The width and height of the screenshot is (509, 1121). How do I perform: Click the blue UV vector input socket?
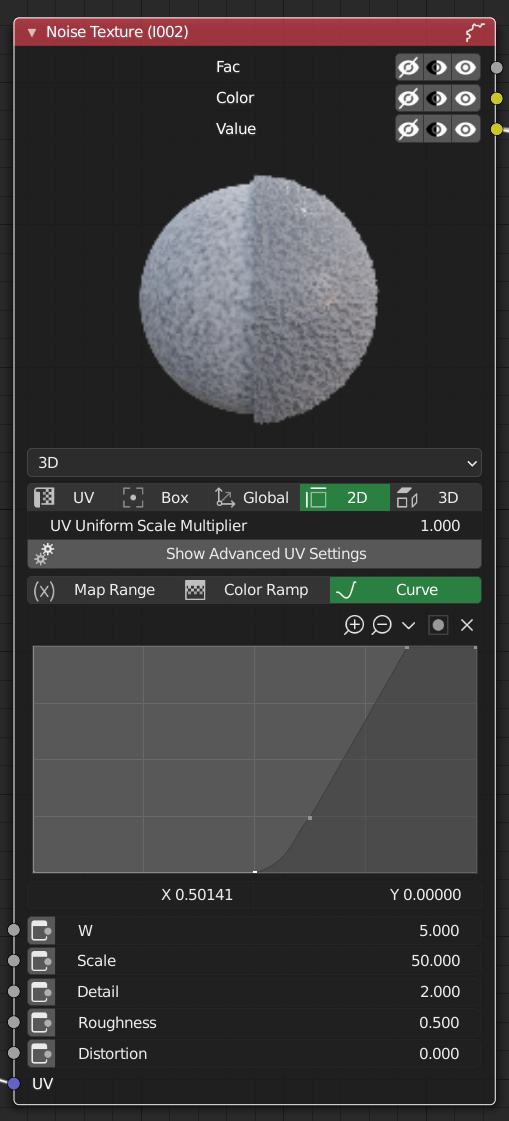pos(14,1084)
